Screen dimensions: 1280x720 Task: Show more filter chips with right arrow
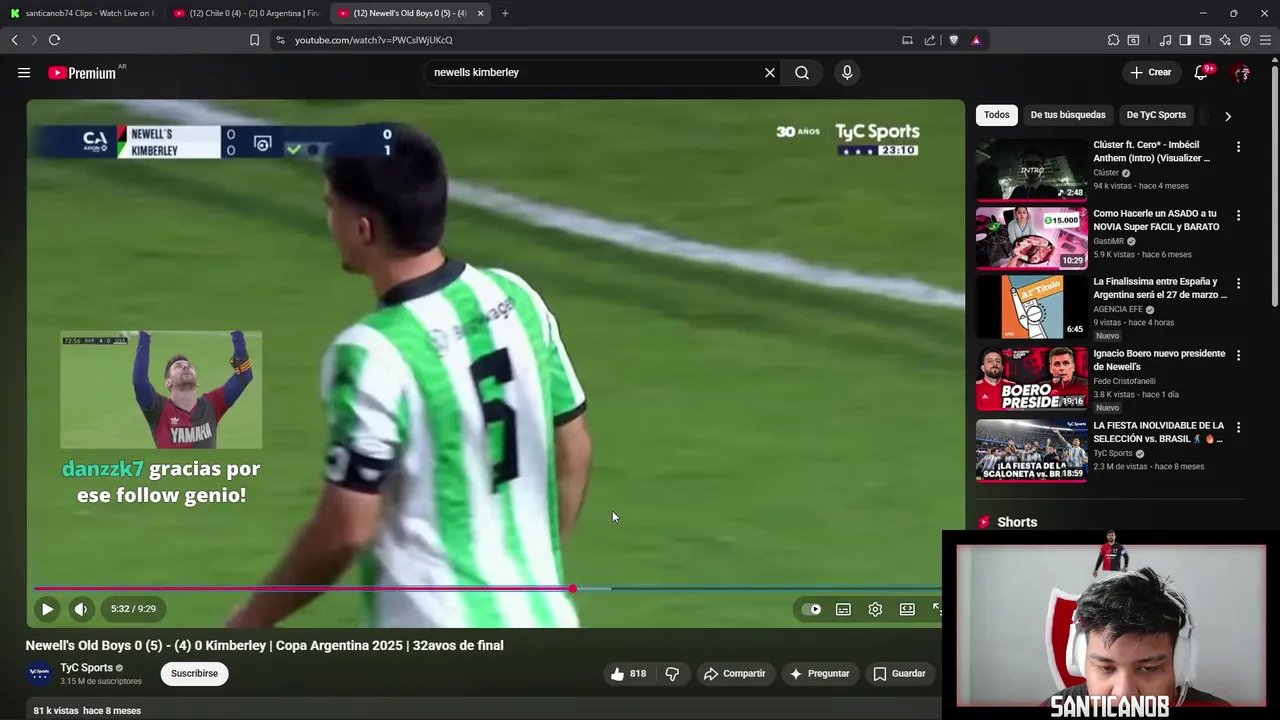[x=1228, y=116]
